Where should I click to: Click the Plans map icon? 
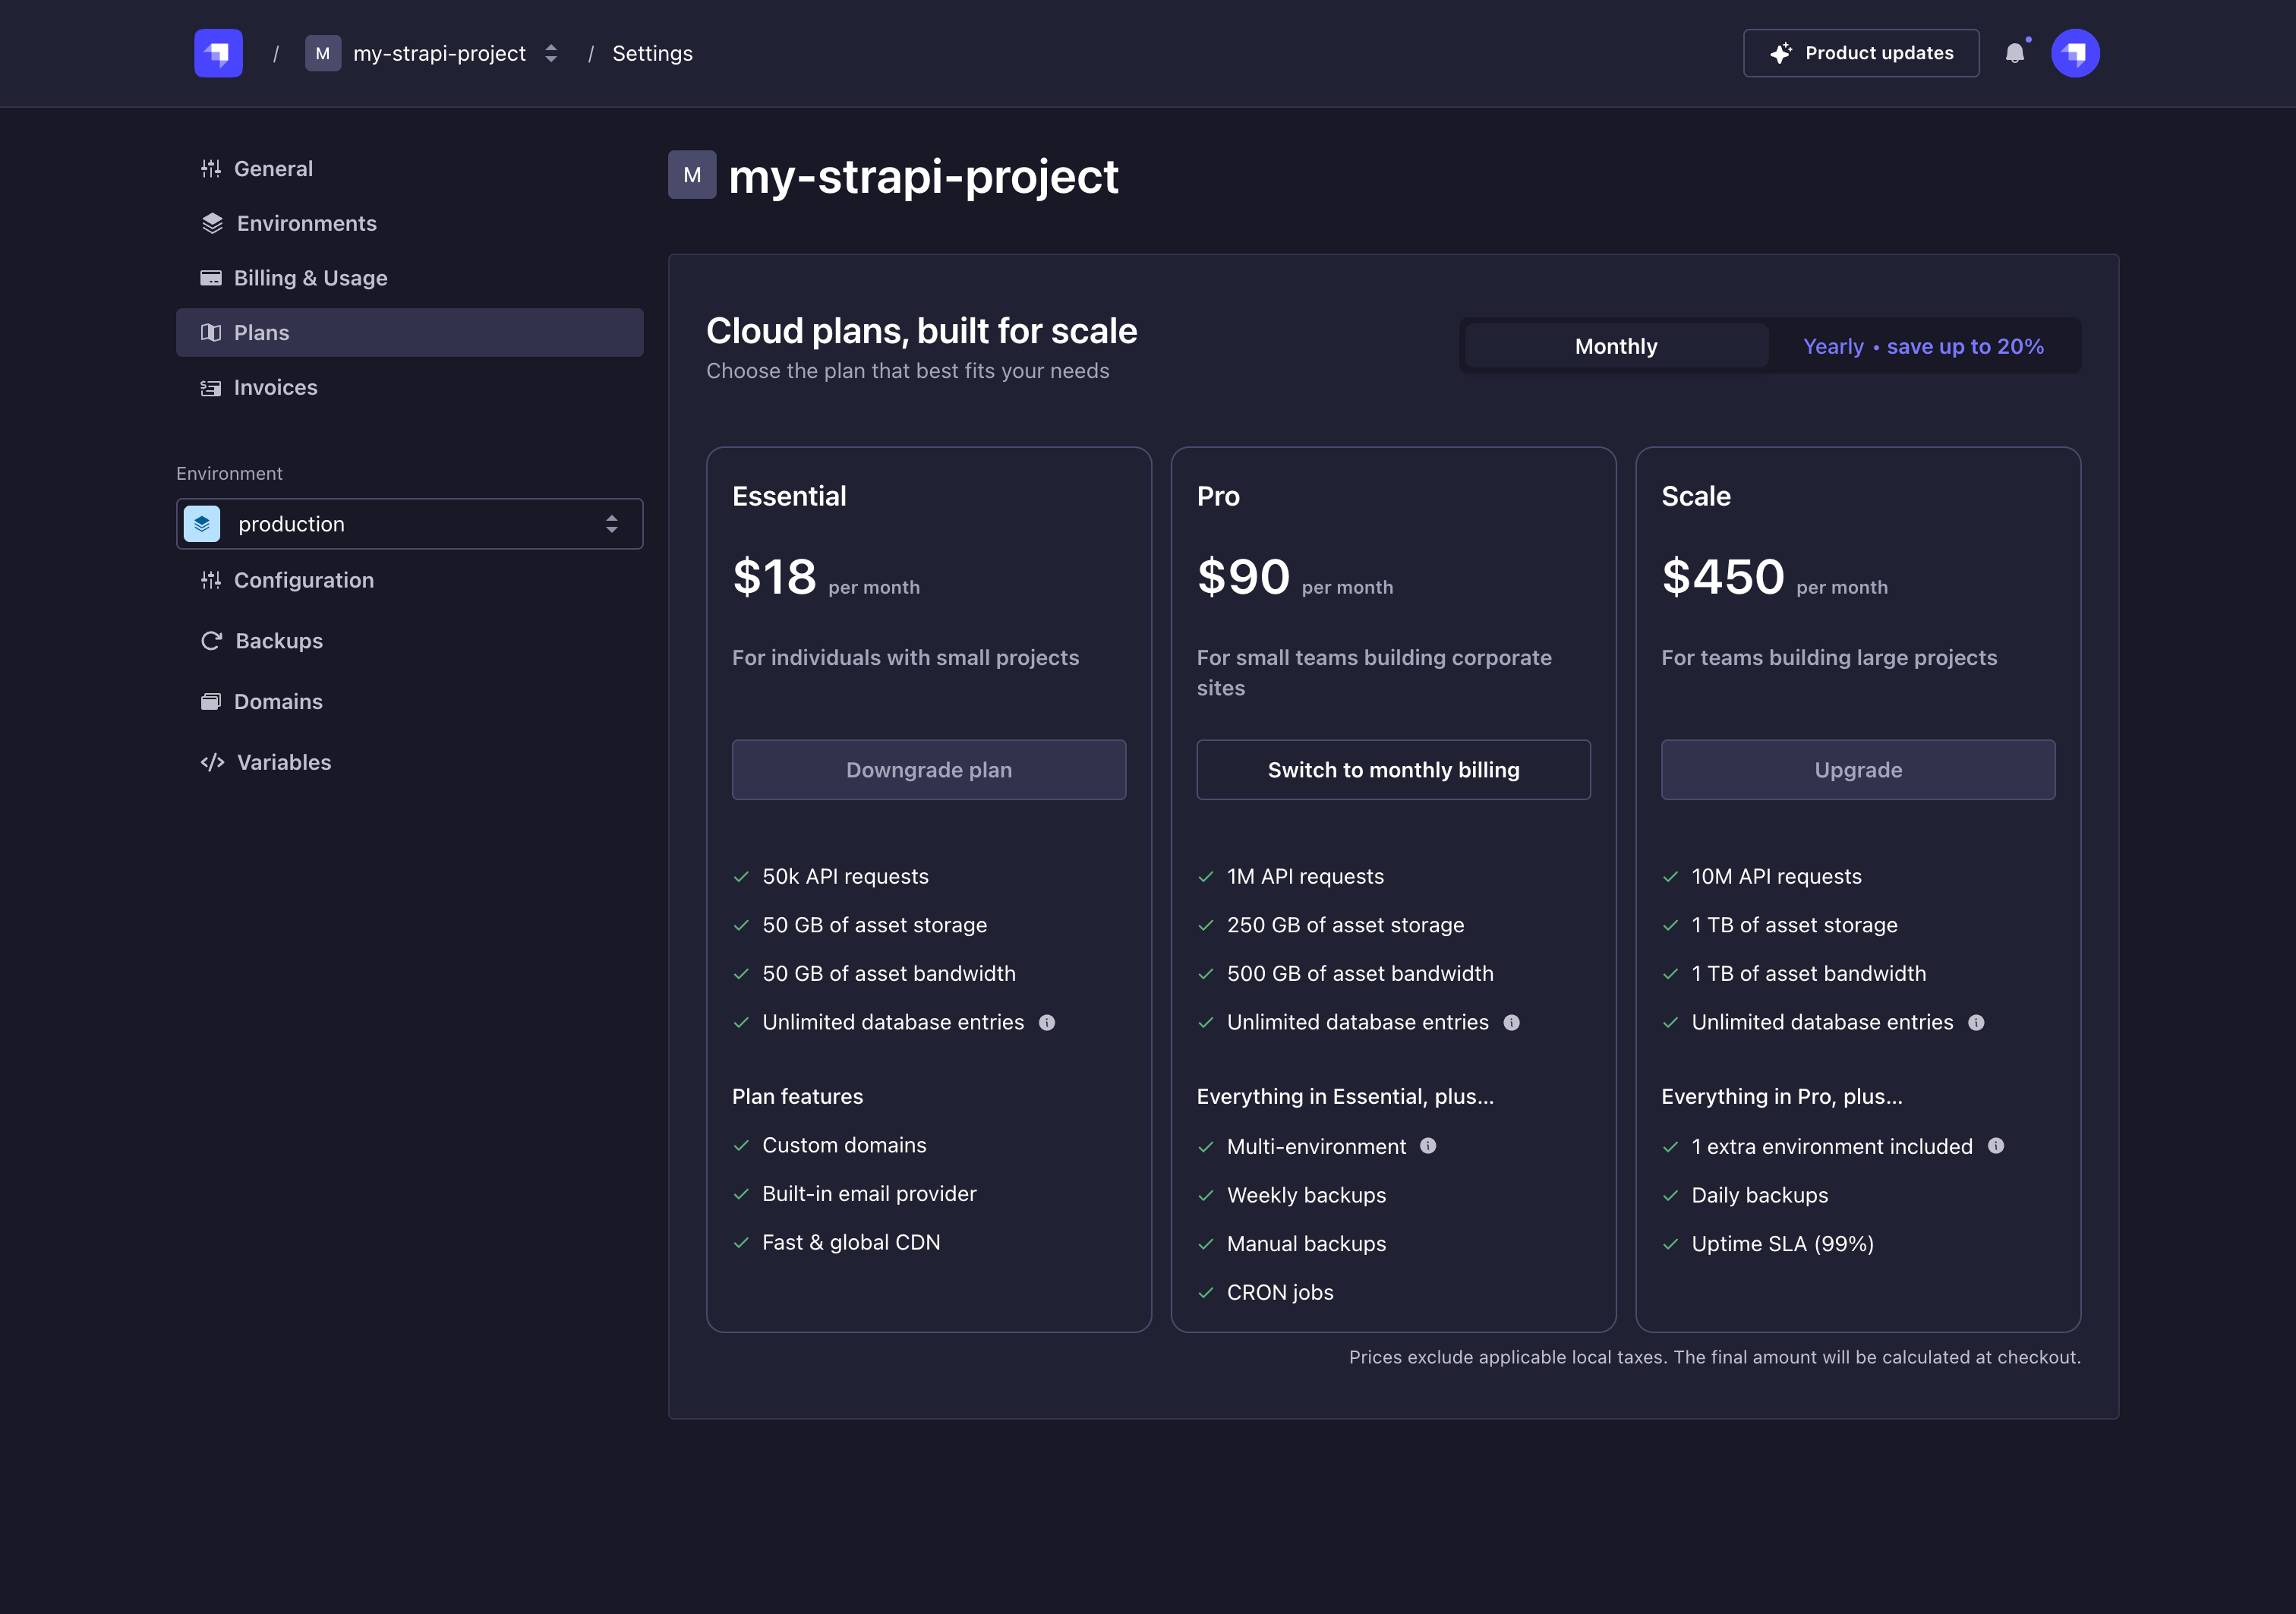pos(210,333)
